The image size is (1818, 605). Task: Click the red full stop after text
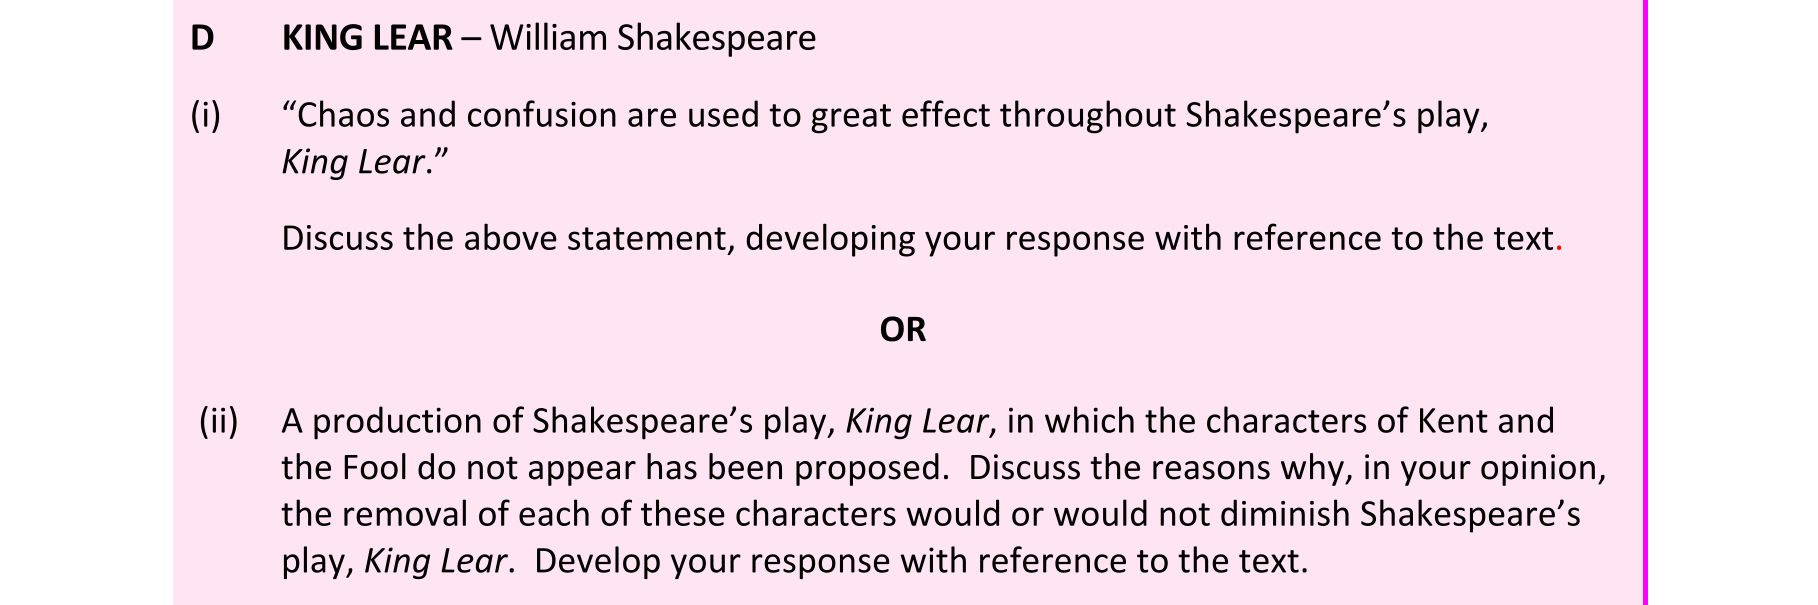coord(1559,245)
